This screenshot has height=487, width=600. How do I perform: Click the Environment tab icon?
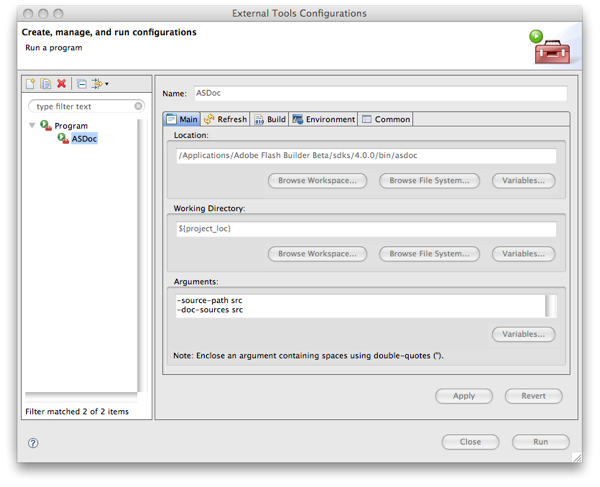tap(297, 119)
